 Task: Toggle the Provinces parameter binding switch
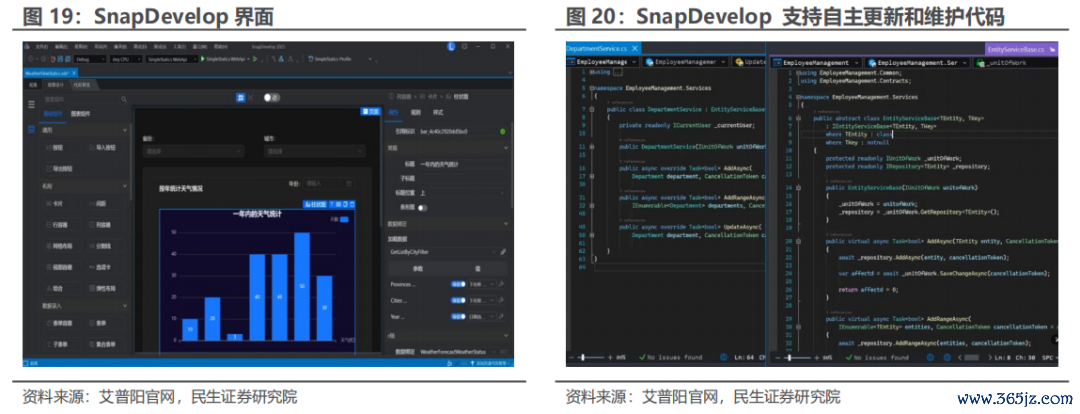point(458,284)
